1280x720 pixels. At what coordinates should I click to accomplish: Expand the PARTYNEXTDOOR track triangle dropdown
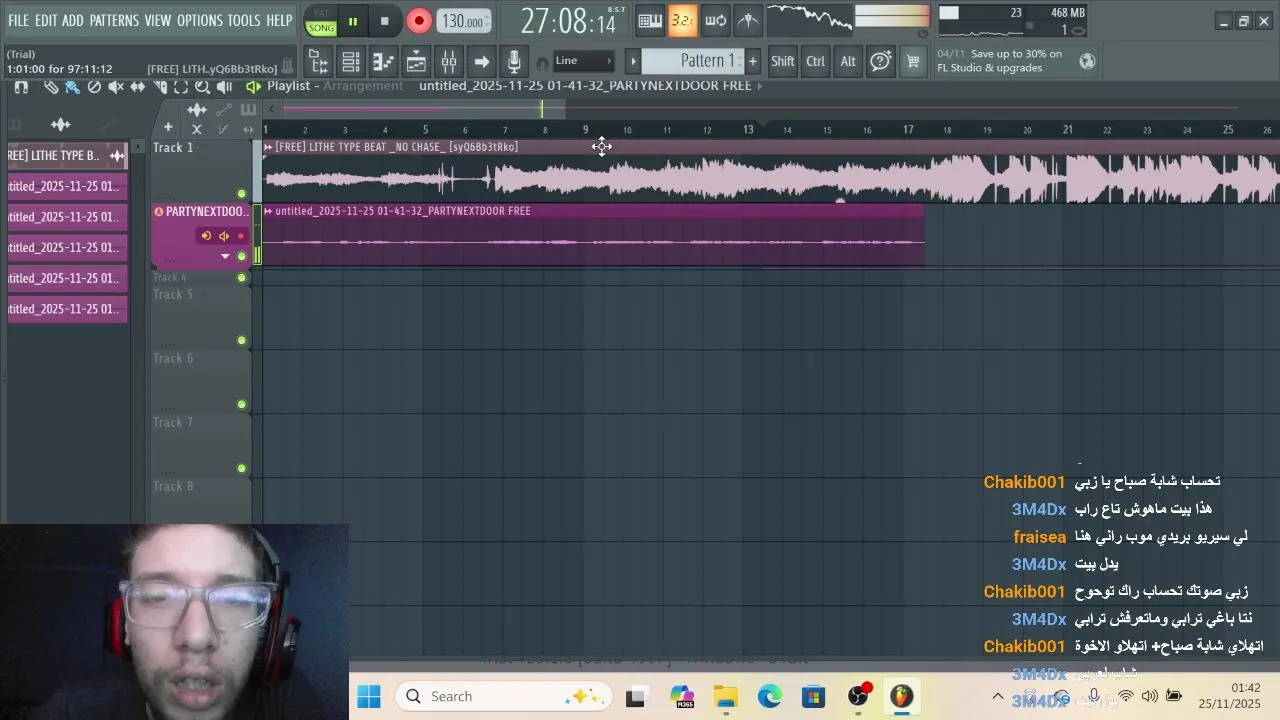(225, 256)
